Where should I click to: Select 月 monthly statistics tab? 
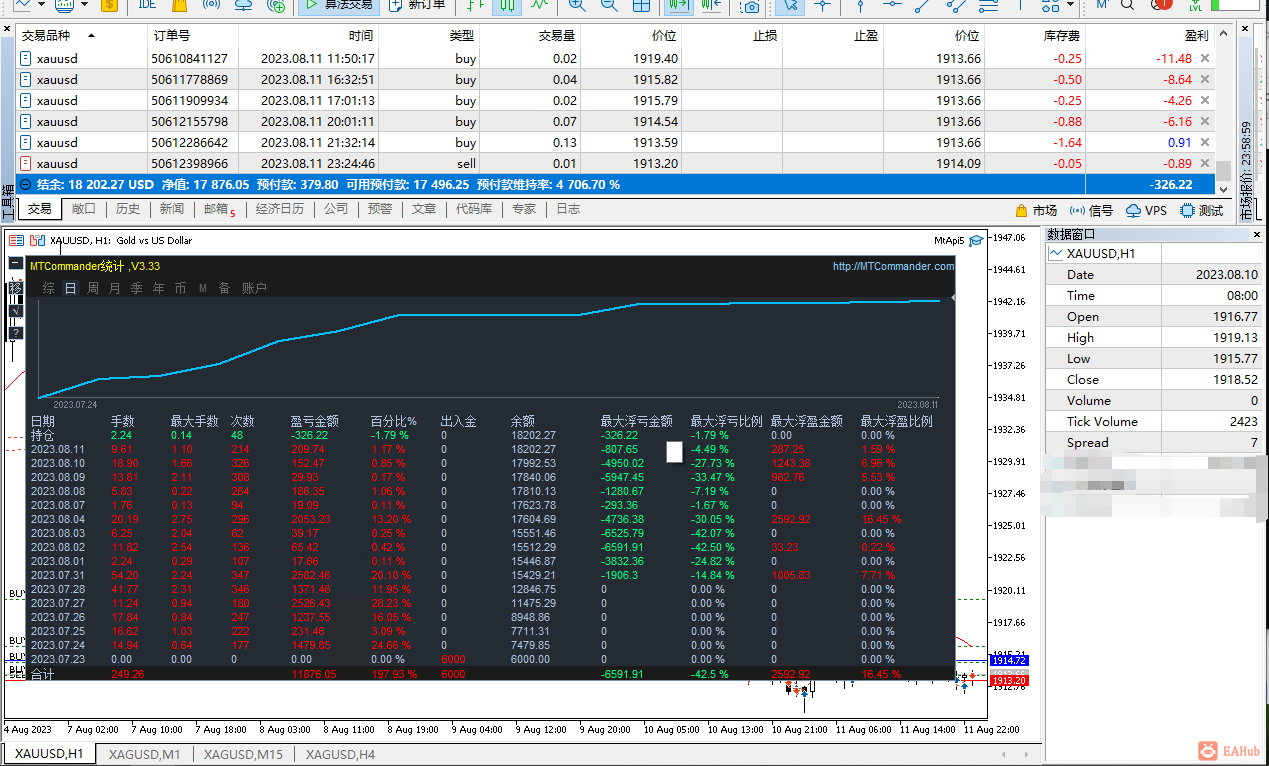pyautogui.click(x=115, y=288)
